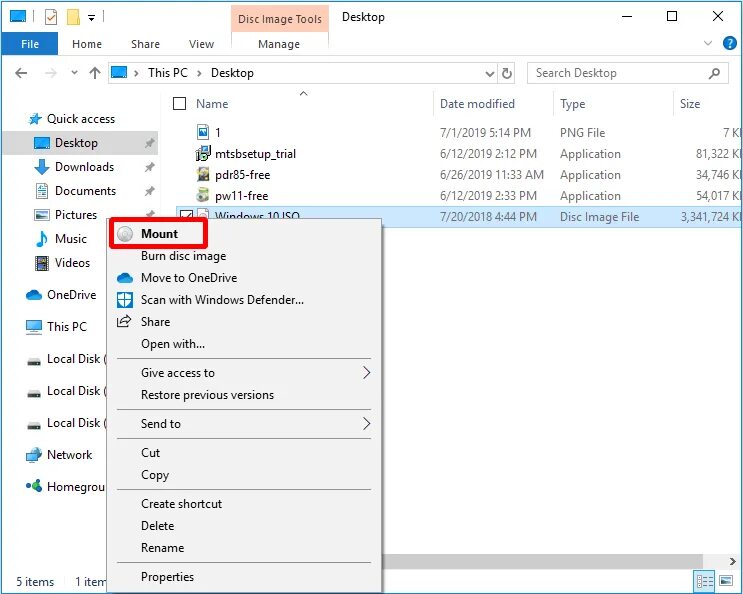
Task: Open the View ribbon tab
Action: 201,44
